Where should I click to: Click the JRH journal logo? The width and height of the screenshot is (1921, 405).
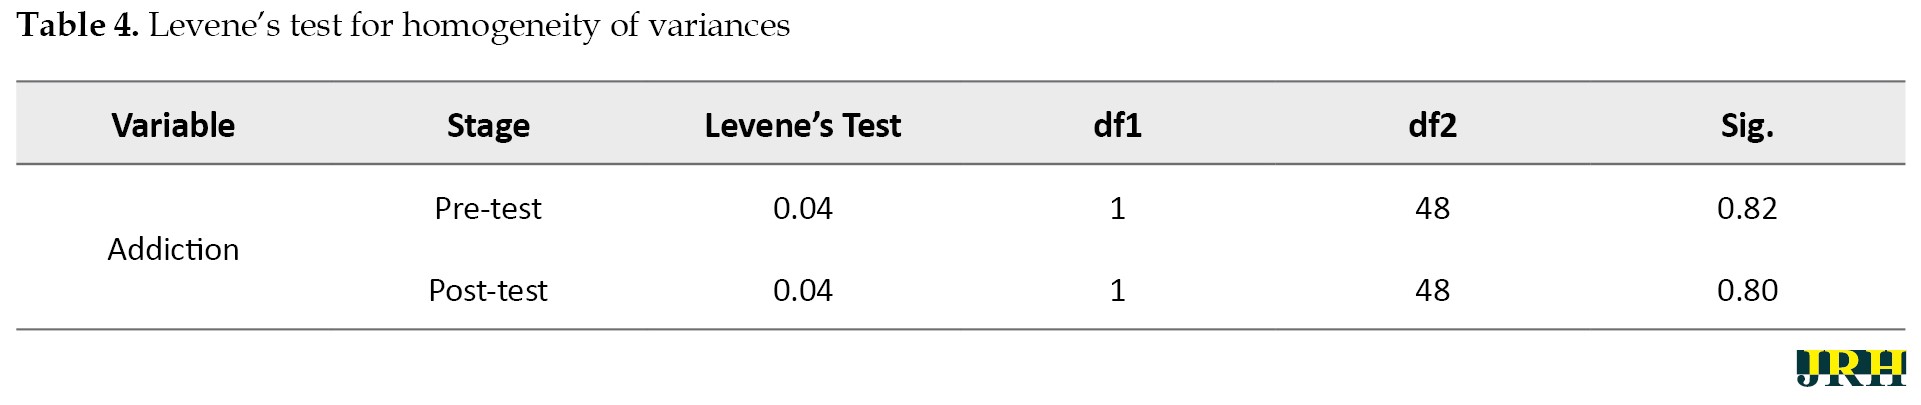click(1850, 368)
